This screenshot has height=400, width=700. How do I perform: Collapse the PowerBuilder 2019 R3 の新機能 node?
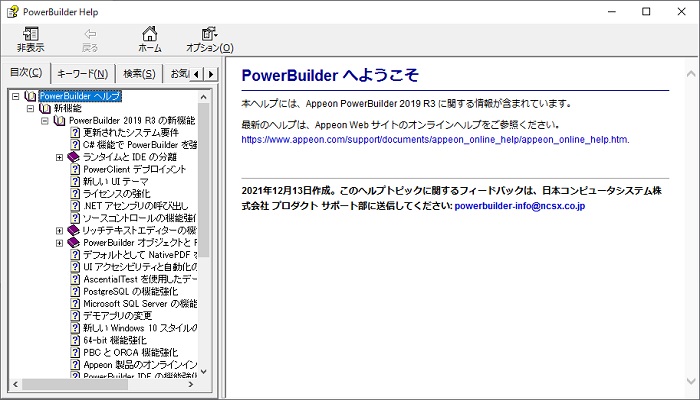click(45, 121)
